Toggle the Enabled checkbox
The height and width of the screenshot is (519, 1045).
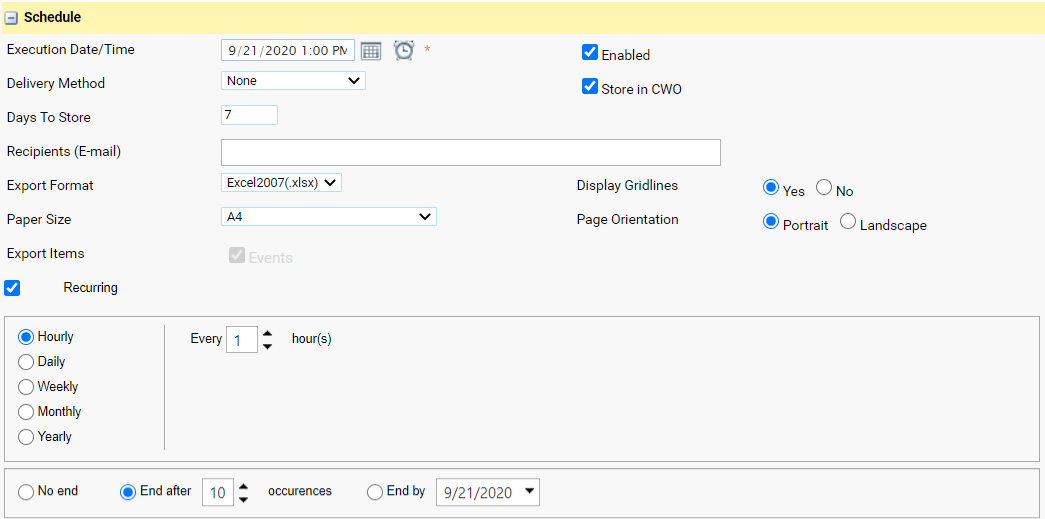[589, 53]
